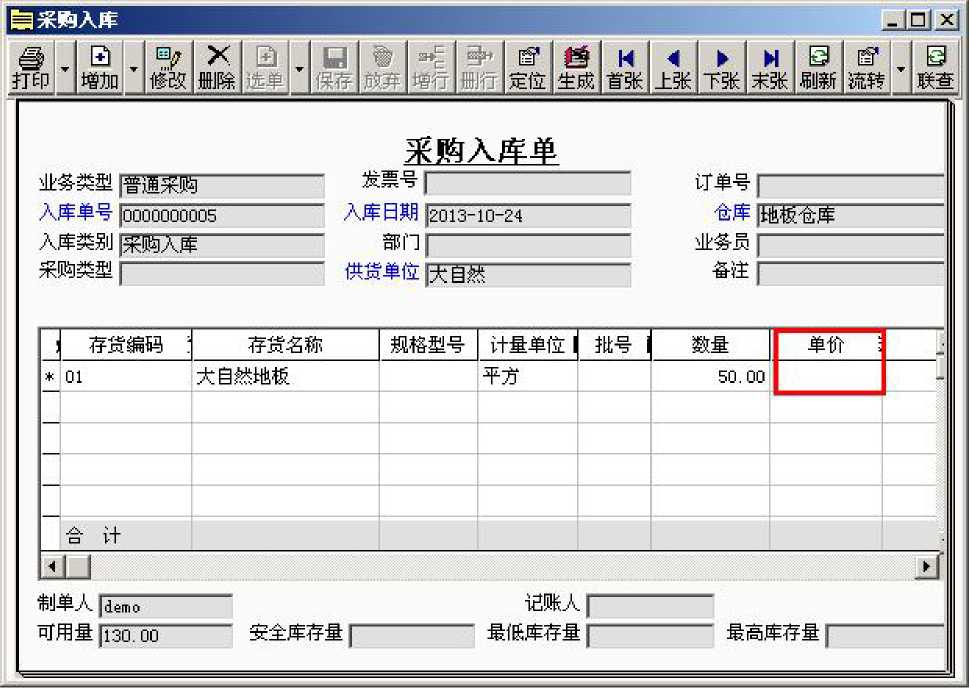The height and width of the screenshot is (688, 969).
Task: Select the quantity cell 50.00
Action: point(710,376)
